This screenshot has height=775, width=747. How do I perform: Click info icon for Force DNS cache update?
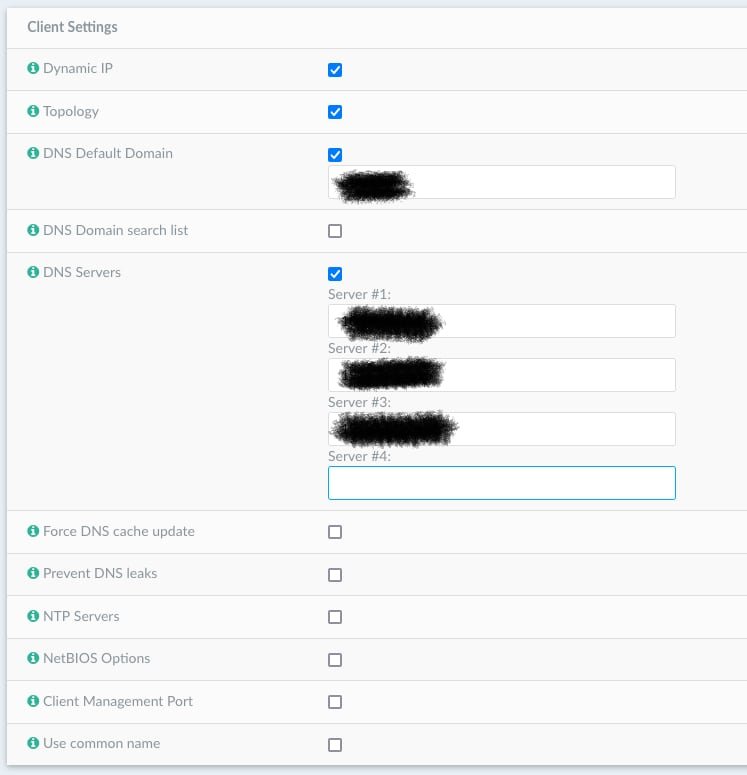point(34,531)
